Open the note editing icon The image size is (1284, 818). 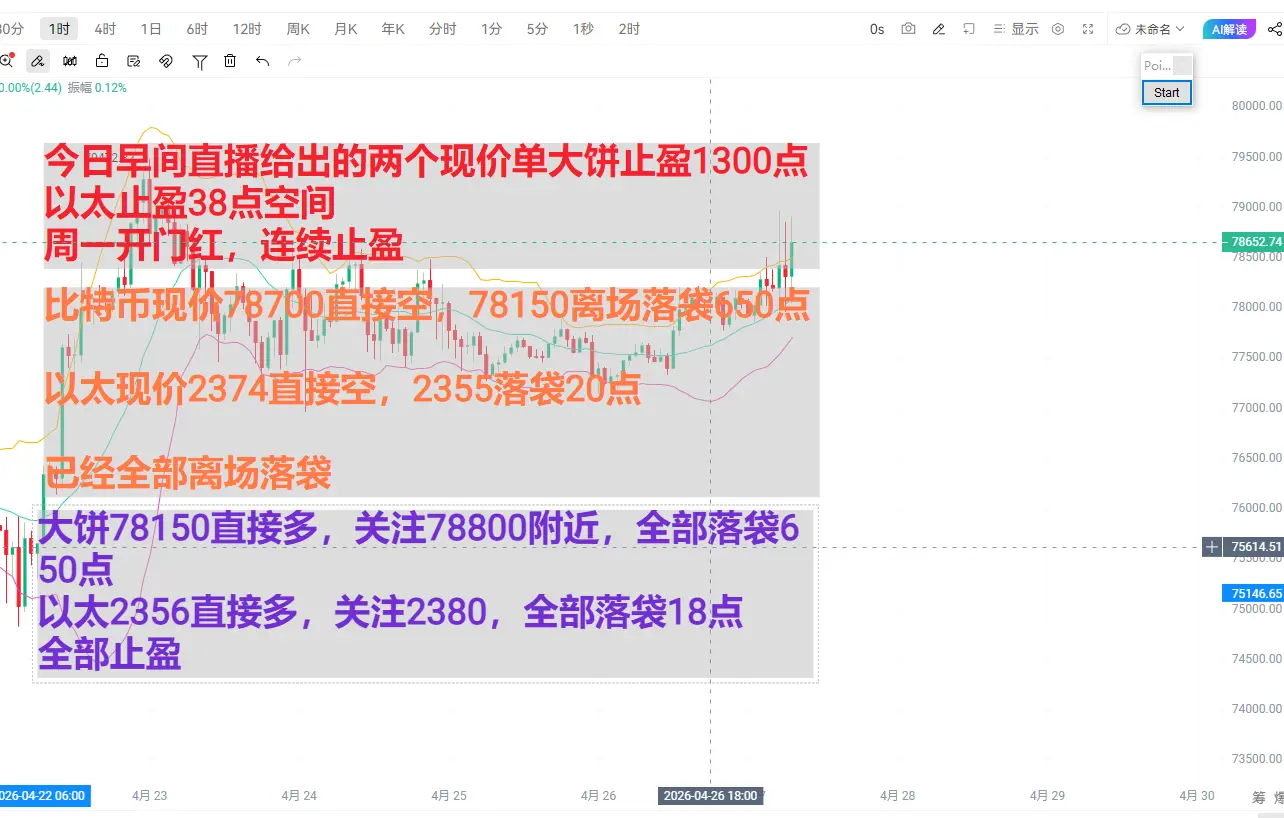point(134,61)
